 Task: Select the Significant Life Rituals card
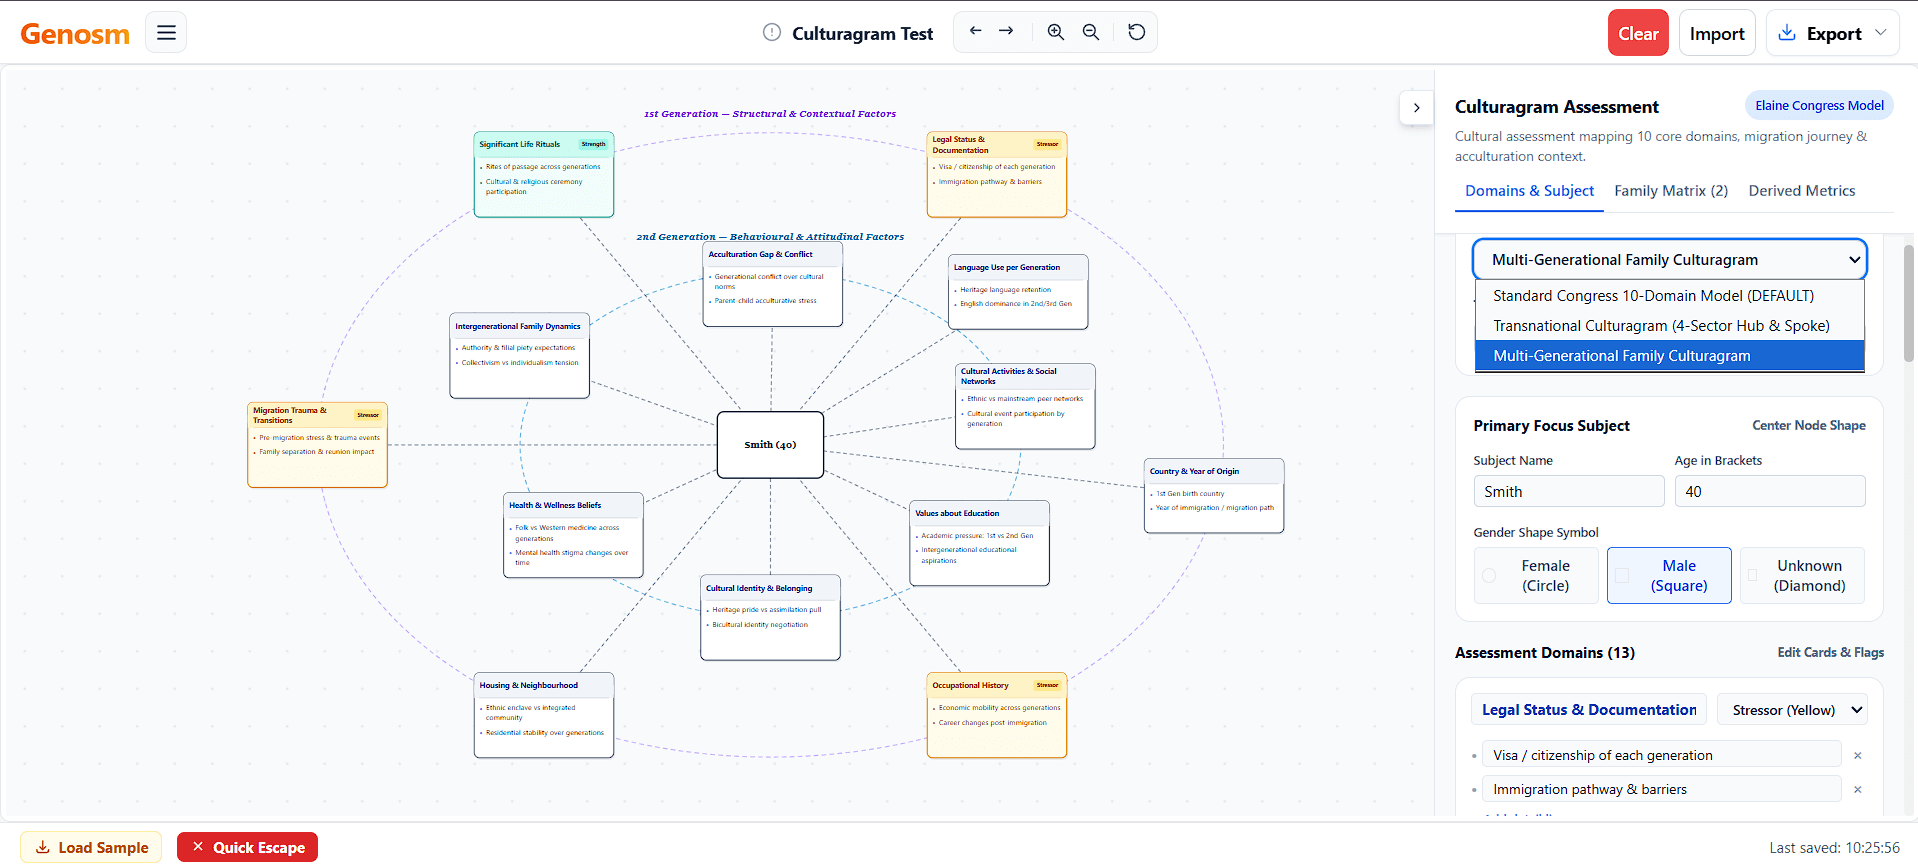point(543,174)
